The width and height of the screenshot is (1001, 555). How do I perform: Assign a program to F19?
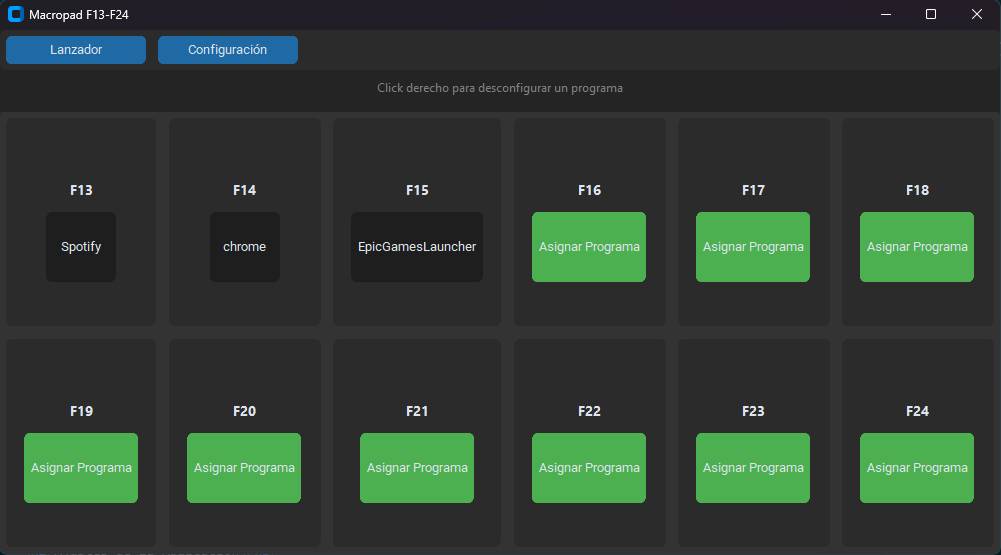pyautogui.click(x=81, y=468)
